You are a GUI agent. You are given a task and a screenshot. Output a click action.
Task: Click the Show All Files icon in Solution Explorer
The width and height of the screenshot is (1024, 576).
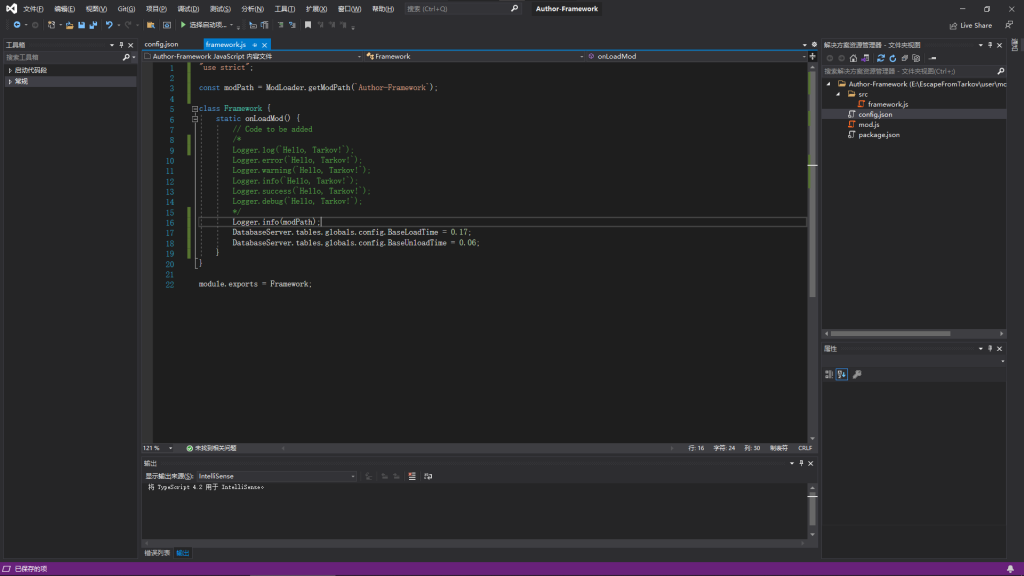tap(916, 58)
